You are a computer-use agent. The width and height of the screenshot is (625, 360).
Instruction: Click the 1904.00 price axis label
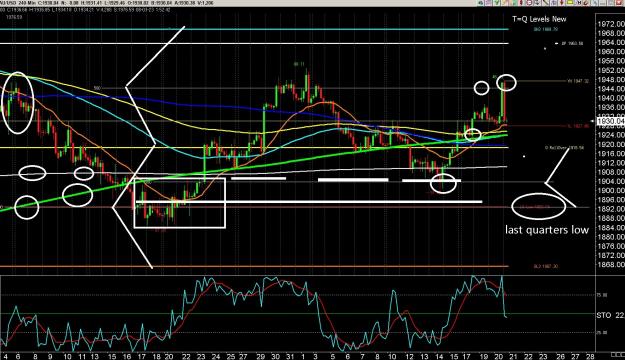click(x=611, y=181)
